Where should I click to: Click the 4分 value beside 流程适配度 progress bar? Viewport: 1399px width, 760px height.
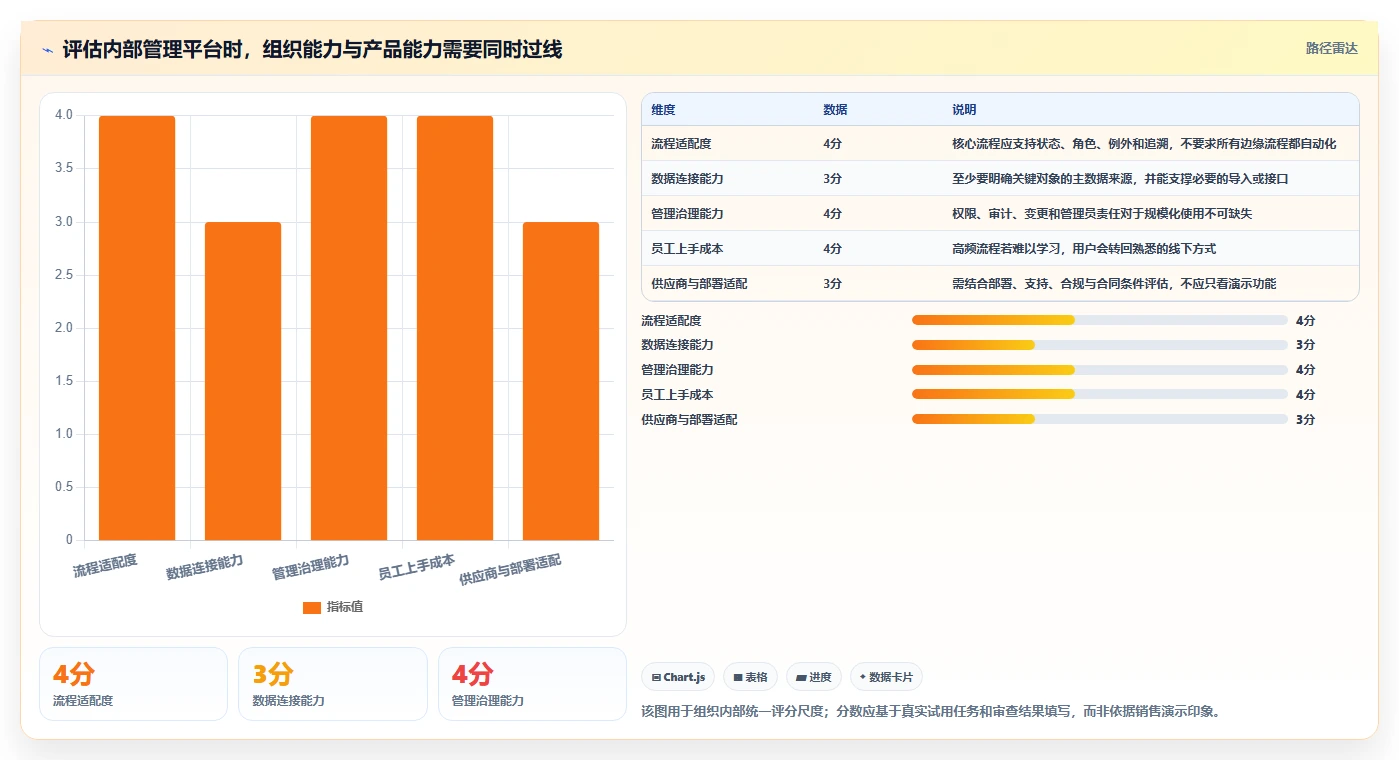click(1305, 320)
